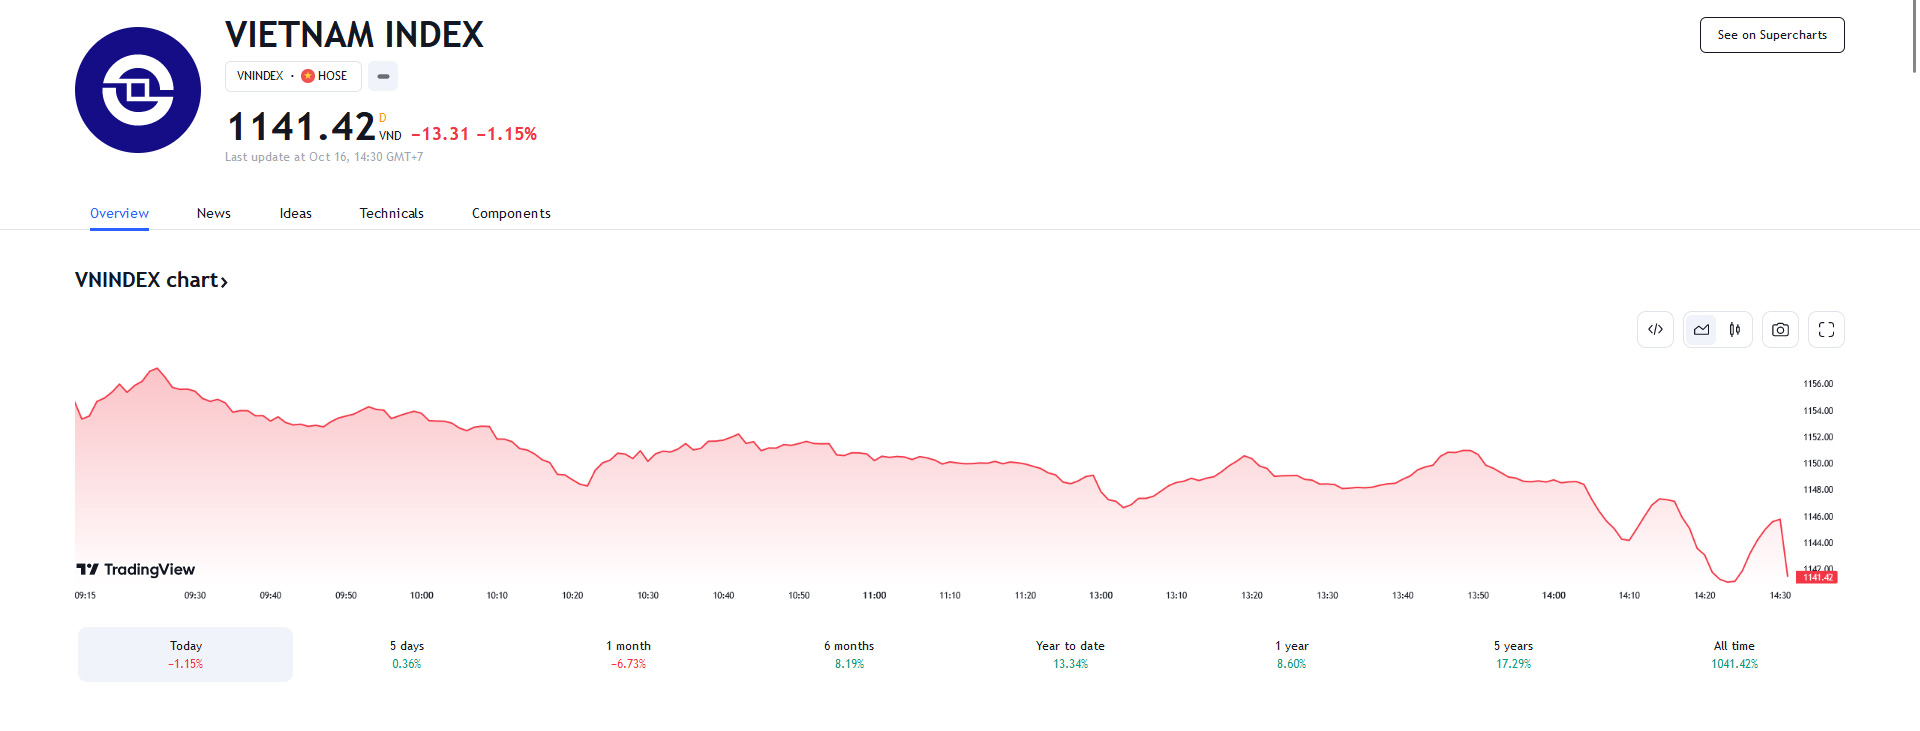This screenshot has width=1920, height=731.
Task: Open the VNINDEX HOSE symbol selector
Action: pyautogui.click(x=291, y=76)
